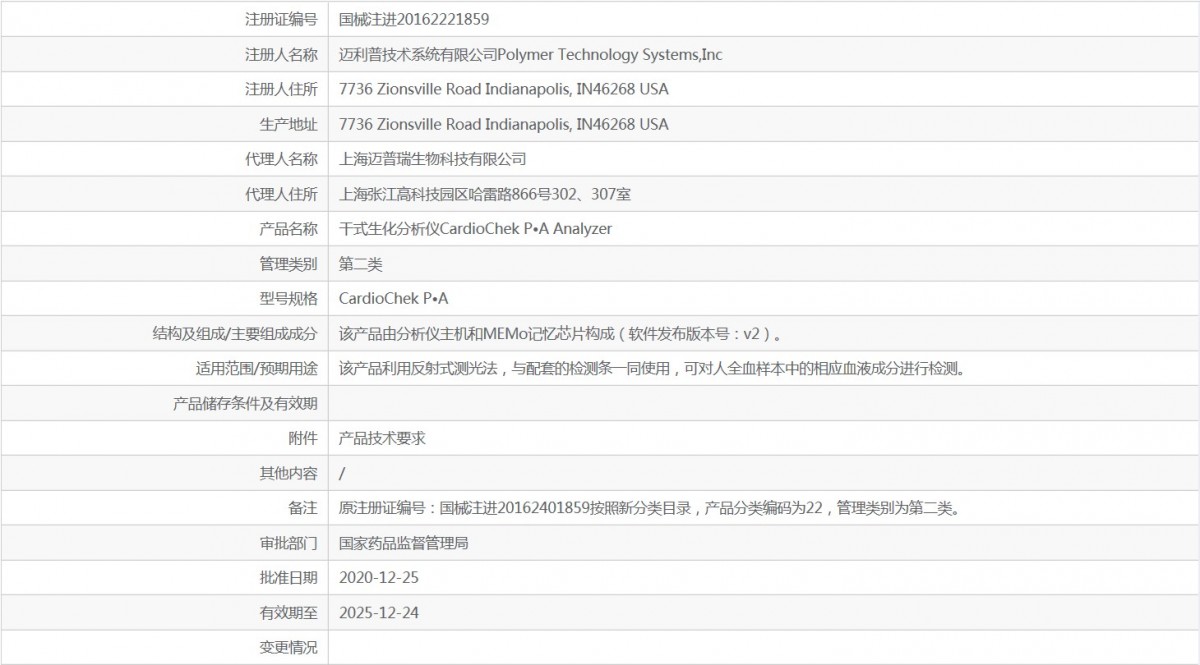Click the 产品储存条件及有效期 label
This screenshot has width=1200, height=665.
[x=246, y=403]
